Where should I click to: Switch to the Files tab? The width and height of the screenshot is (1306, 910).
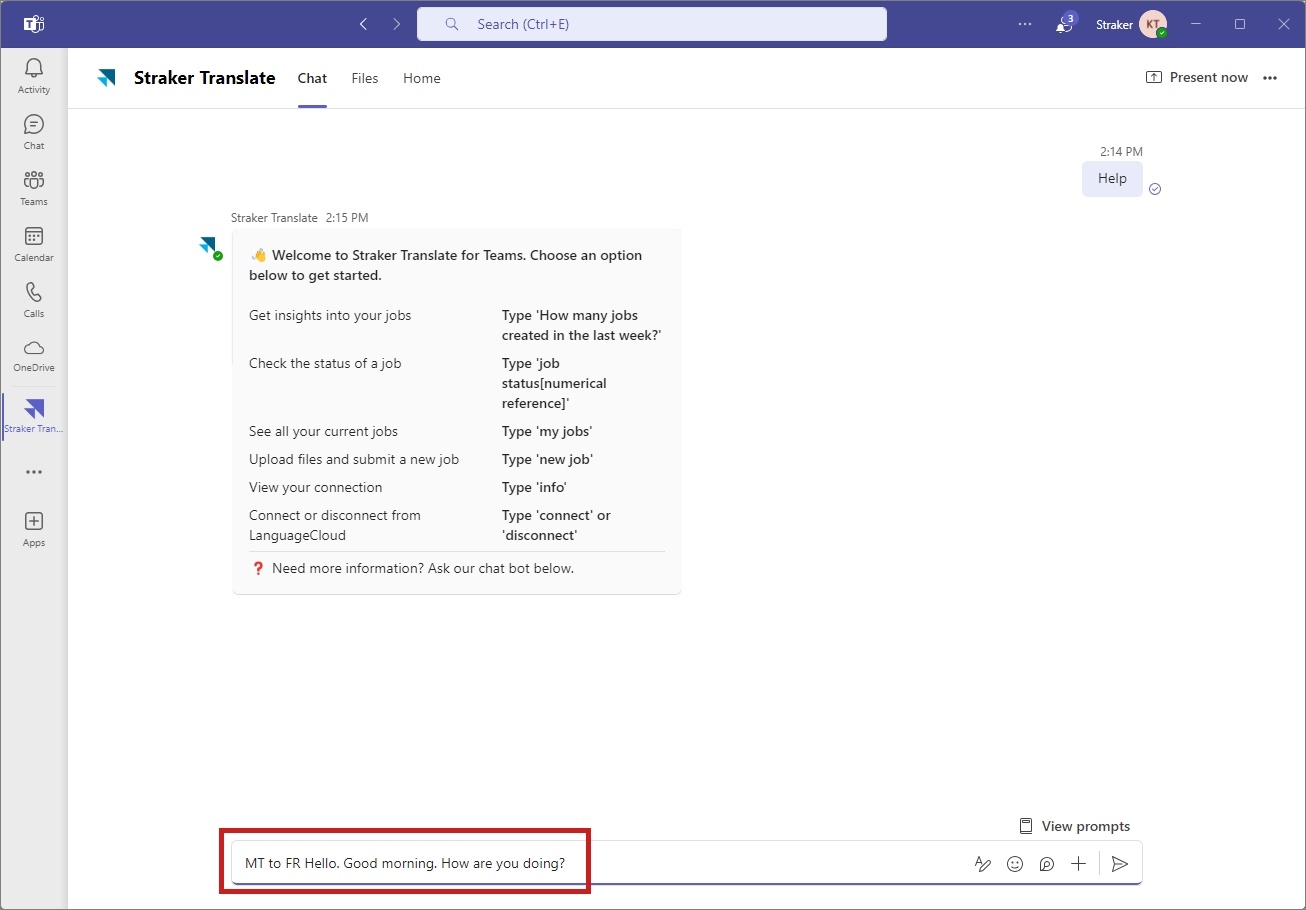tap(365, 78)
